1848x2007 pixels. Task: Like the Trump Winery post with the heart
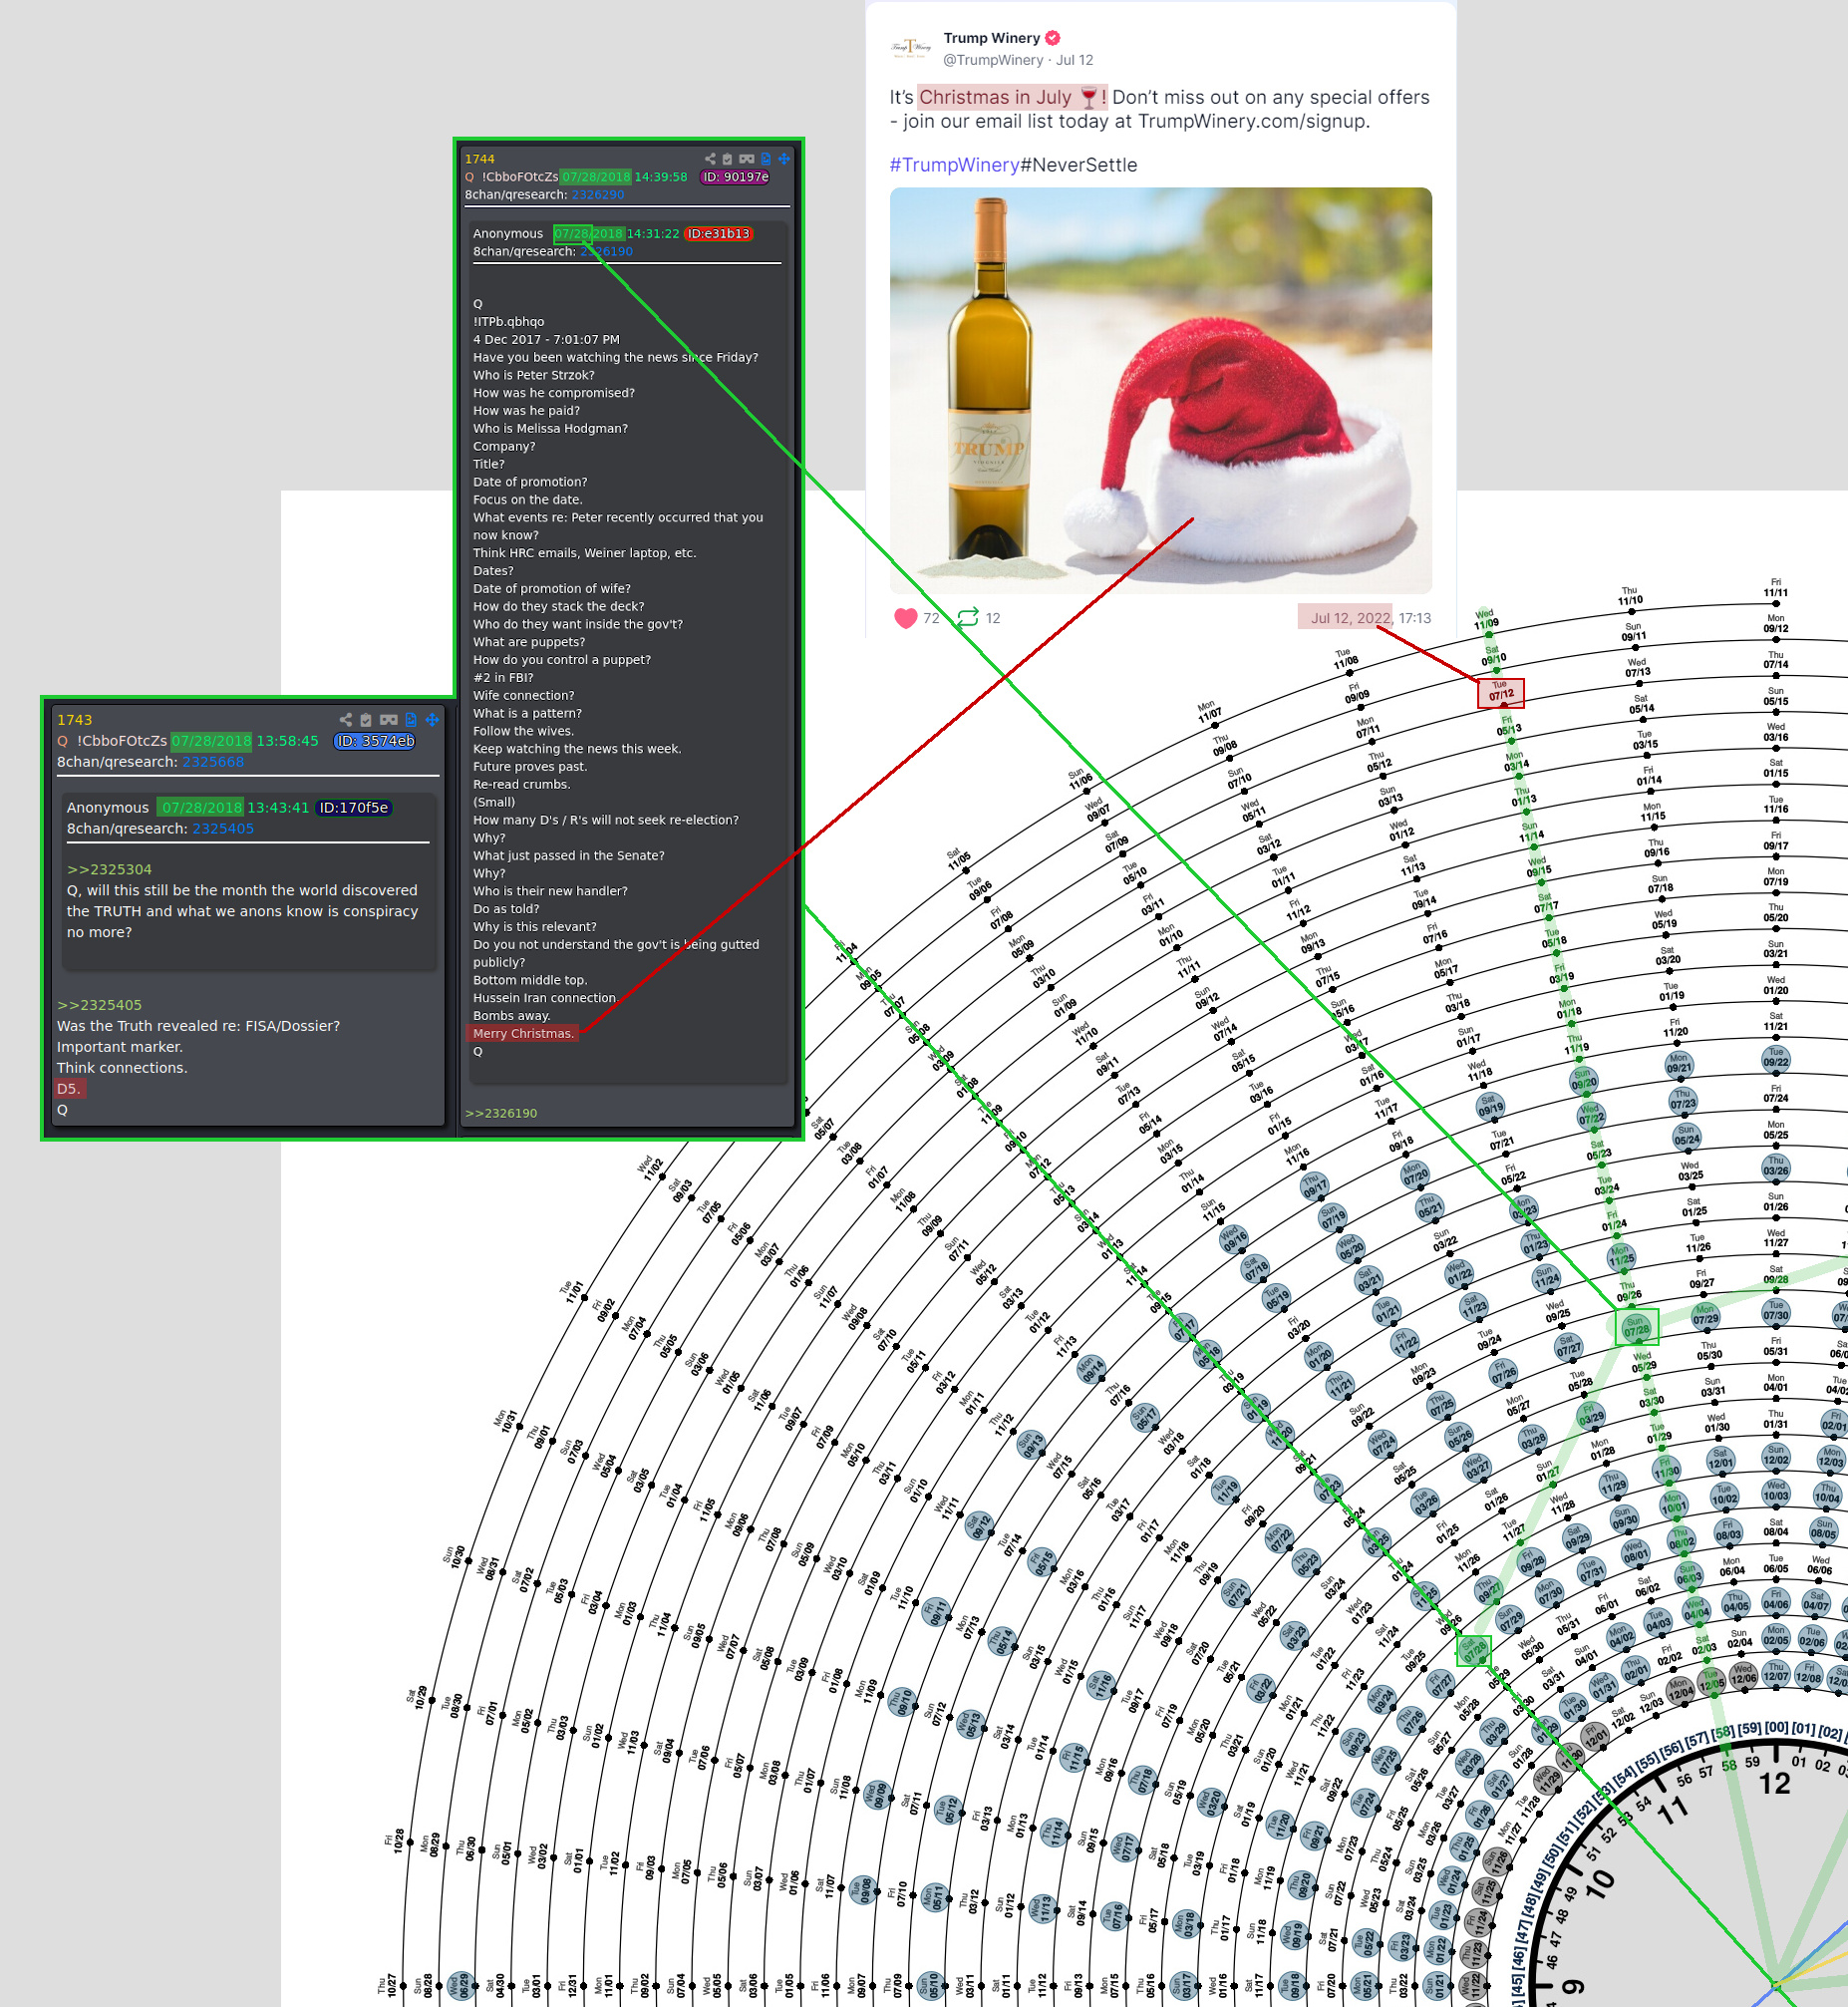pyautogui.click(x=905, y=618)
